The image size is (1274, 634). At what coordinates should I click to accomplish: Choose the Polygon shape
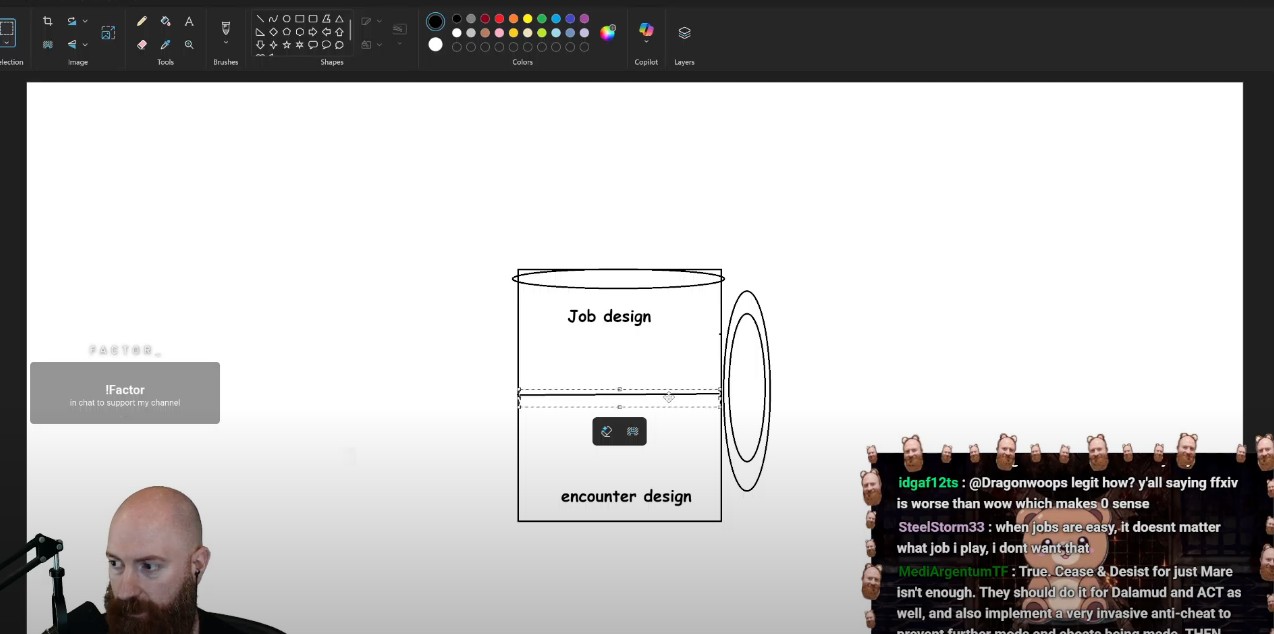(326, 19)
